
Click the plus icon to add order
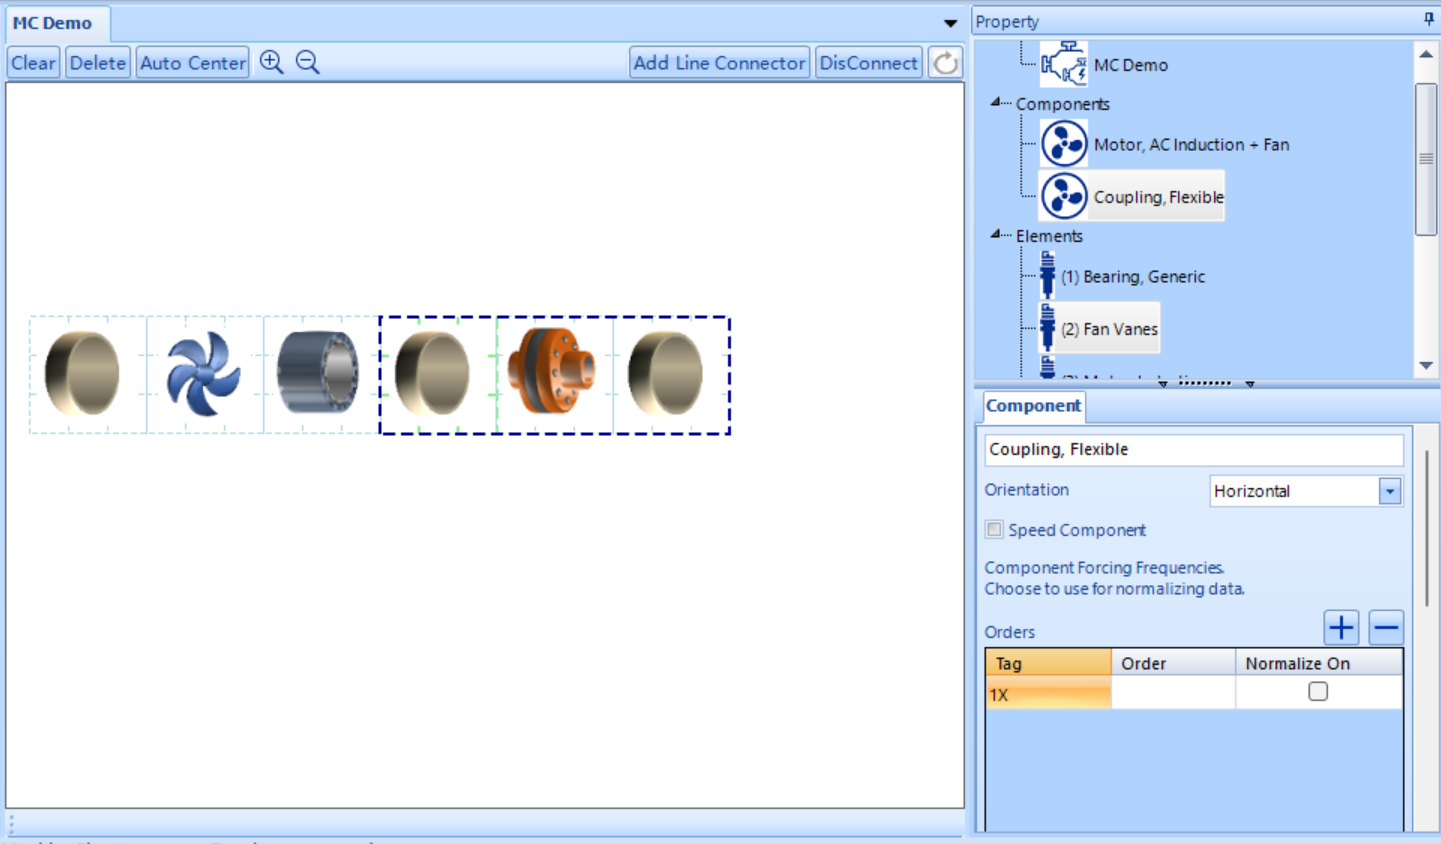[x=1341, y=628]
